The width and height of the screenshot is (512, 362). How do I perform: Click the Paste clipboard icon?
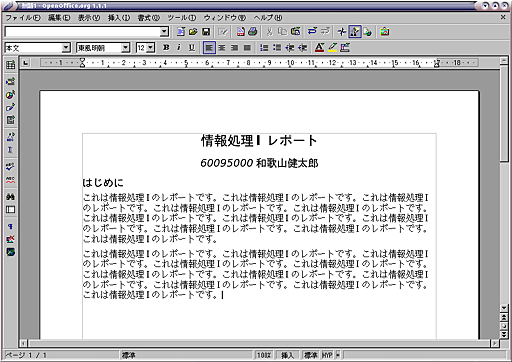[x=295, y=32]
